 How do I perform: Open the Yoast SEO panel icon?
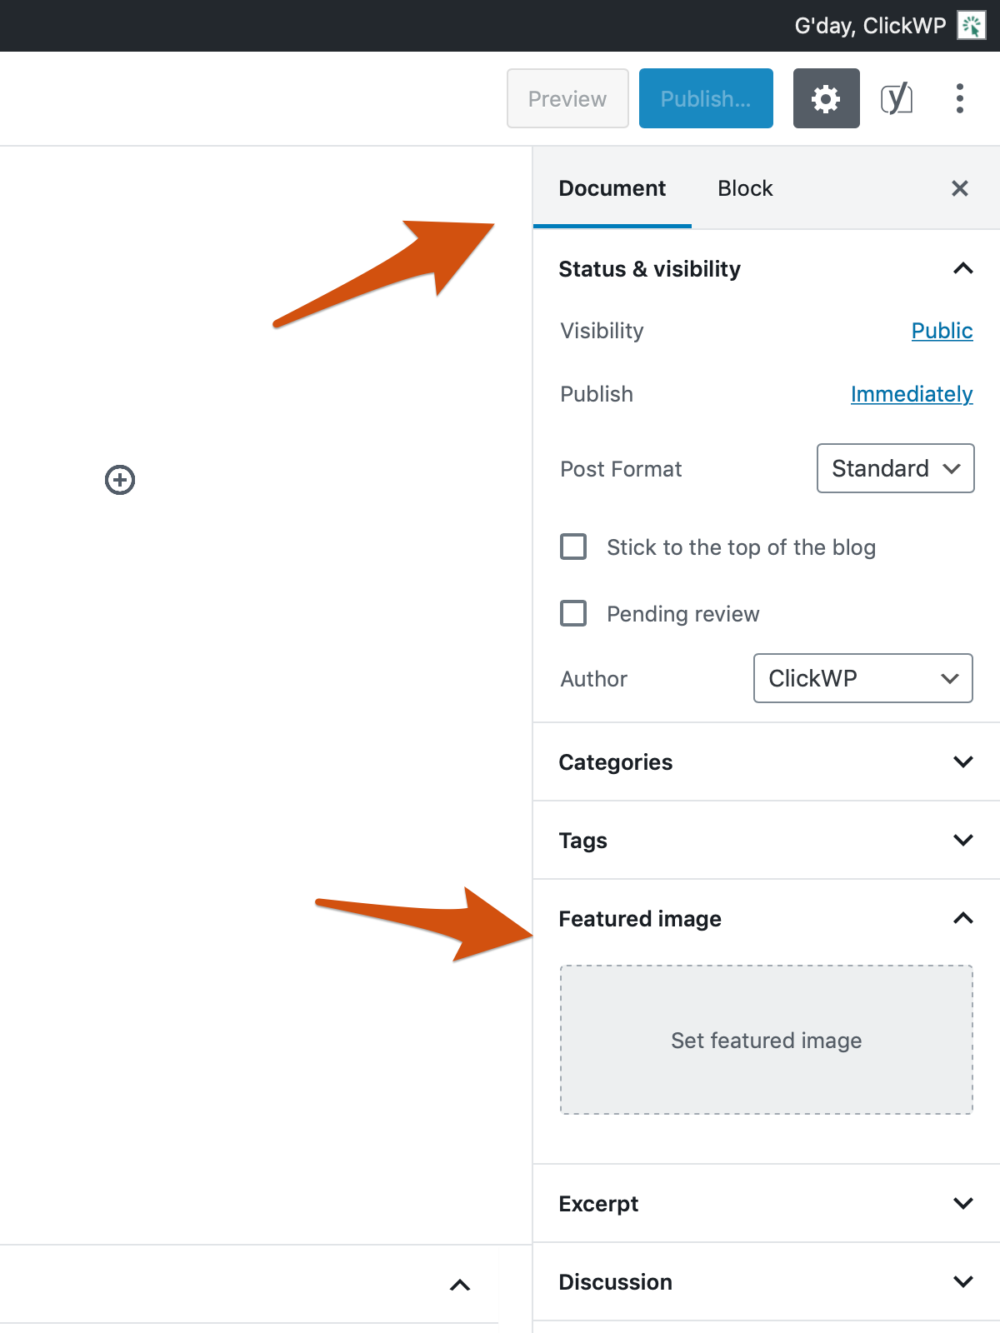tap(896, 98)
